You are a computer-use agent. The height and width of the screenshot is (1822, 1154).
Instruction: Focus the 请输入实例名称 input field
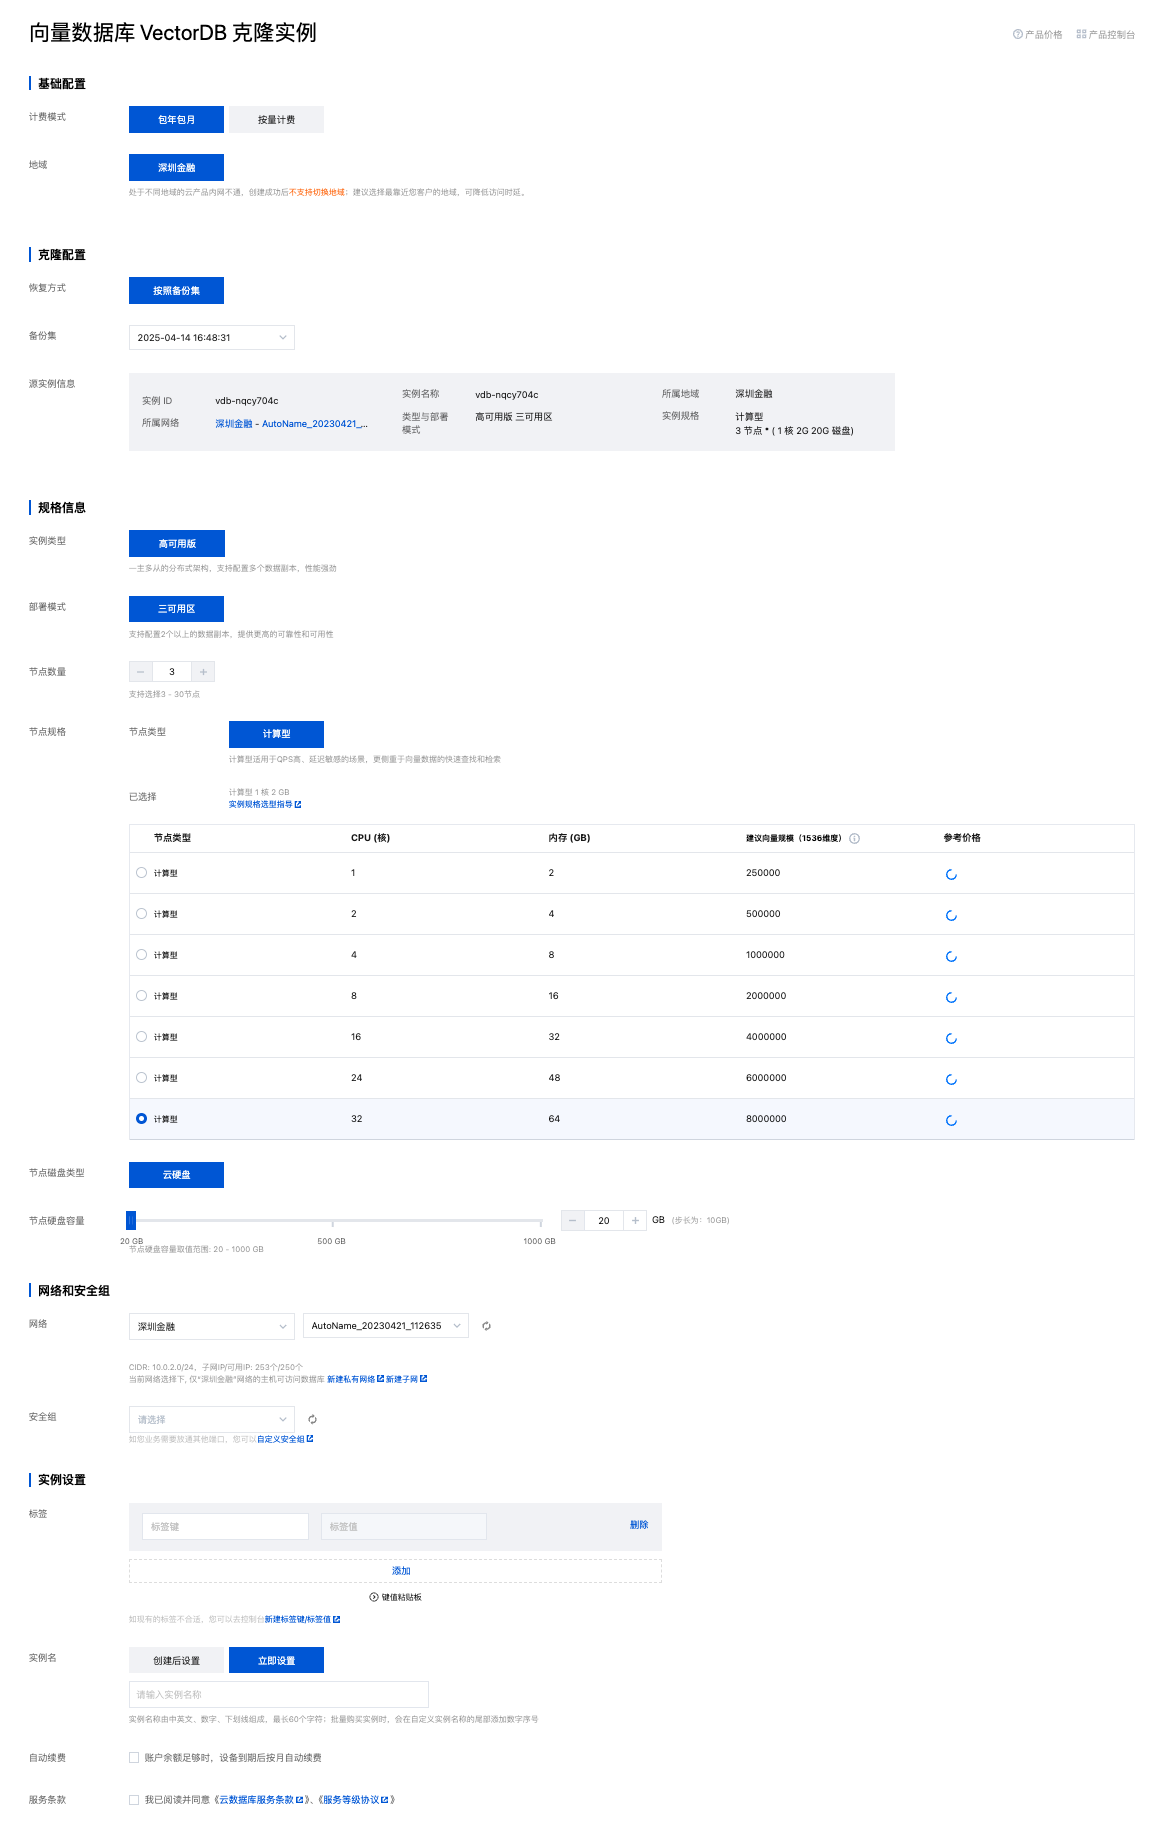click(x=279, y=1694)
